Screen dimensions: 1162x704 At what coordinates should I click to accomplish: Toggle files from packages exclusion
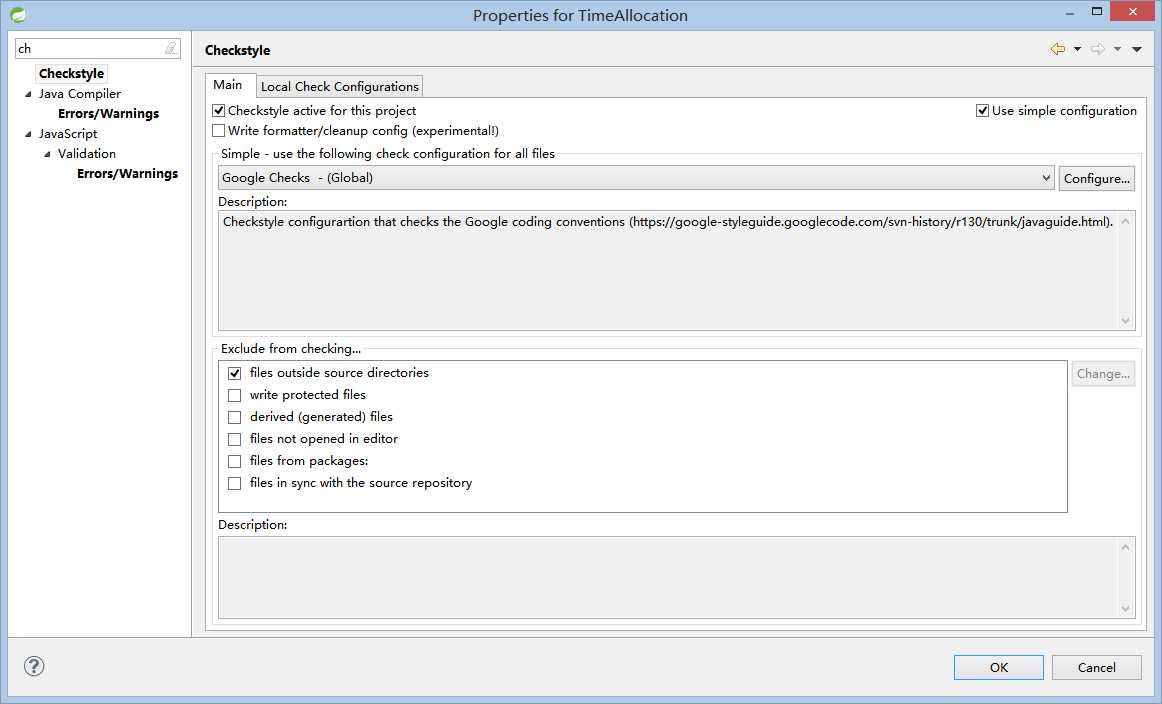[235, 461]
